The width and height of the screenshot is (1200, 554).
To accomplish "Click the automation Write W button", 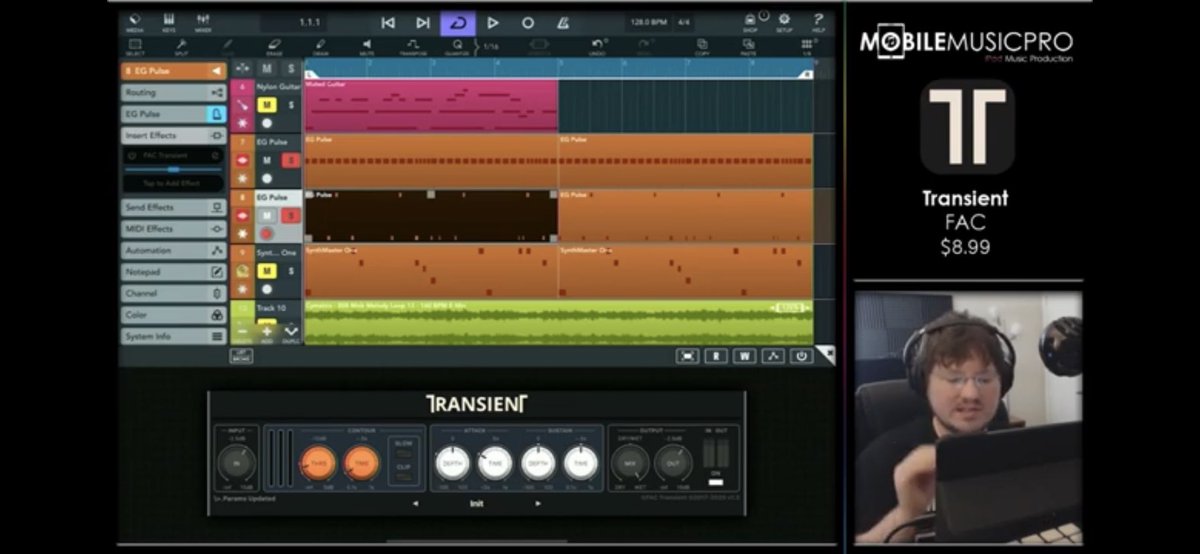I will click(745, 355).
